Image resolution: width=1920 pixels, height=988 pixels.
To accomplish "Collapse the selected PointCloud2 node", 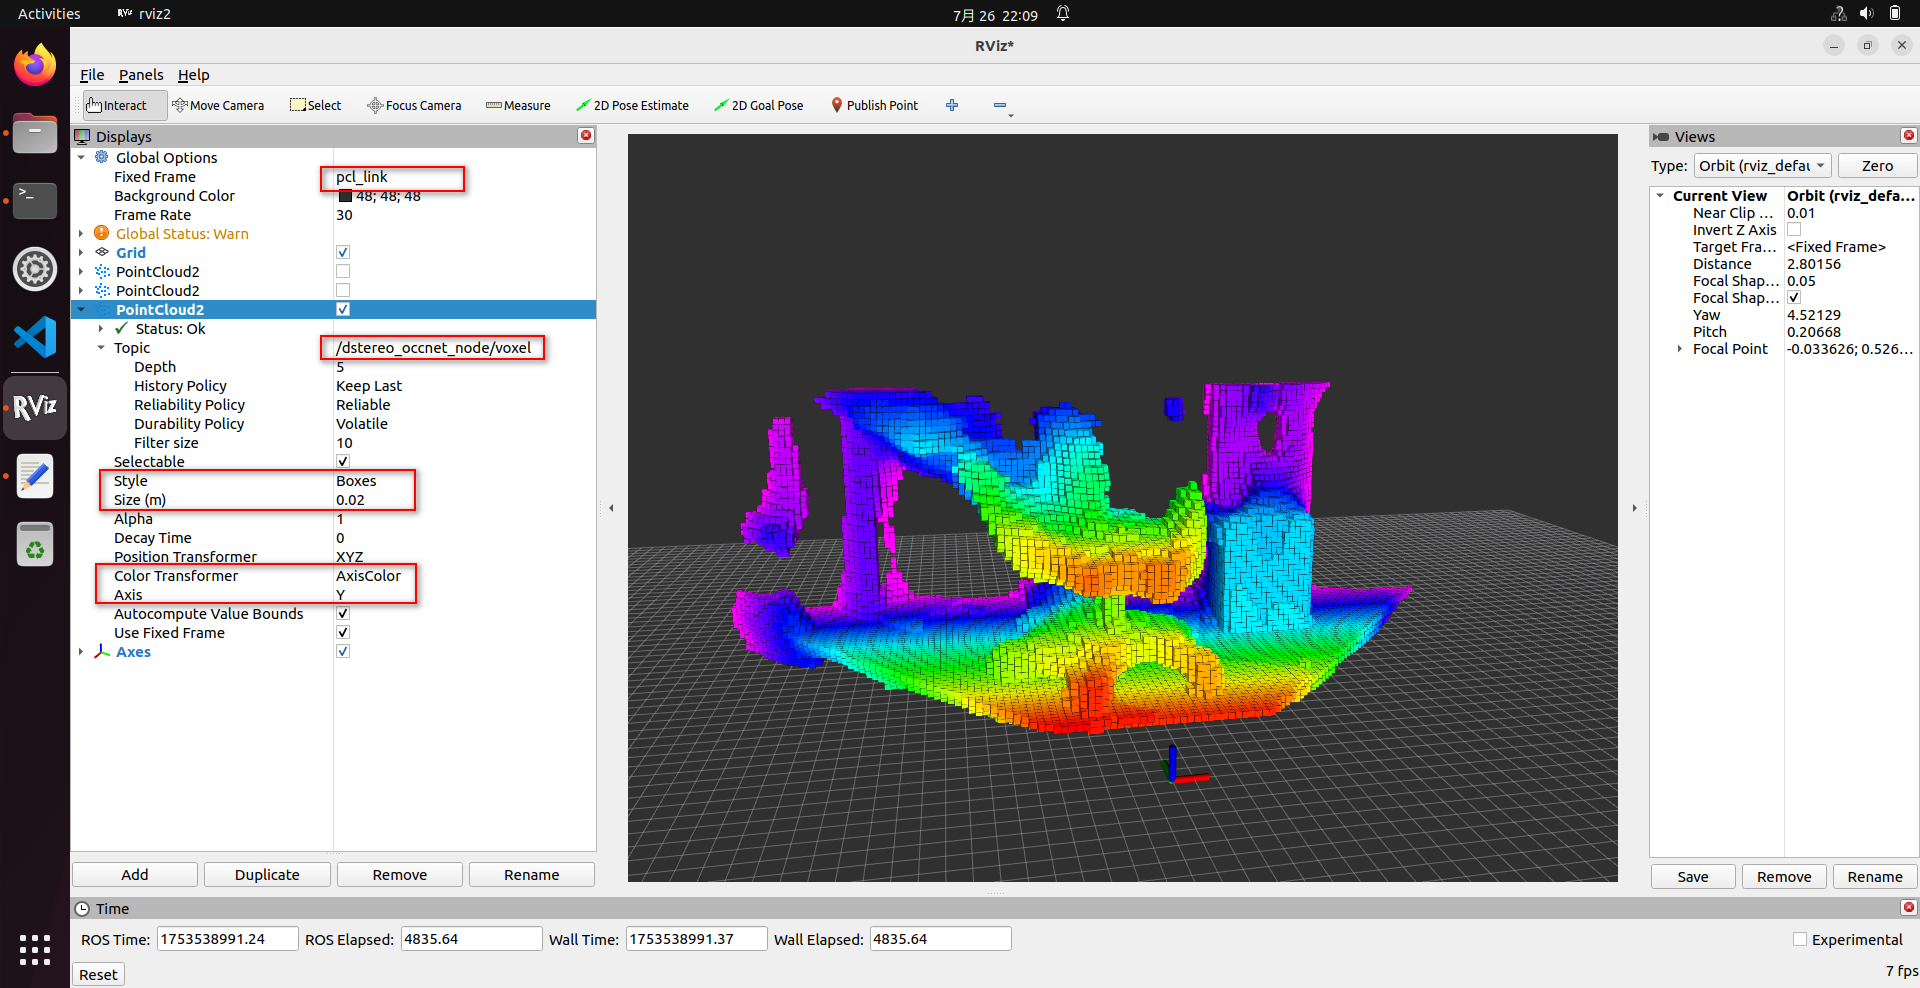I will tap(81, 309).
